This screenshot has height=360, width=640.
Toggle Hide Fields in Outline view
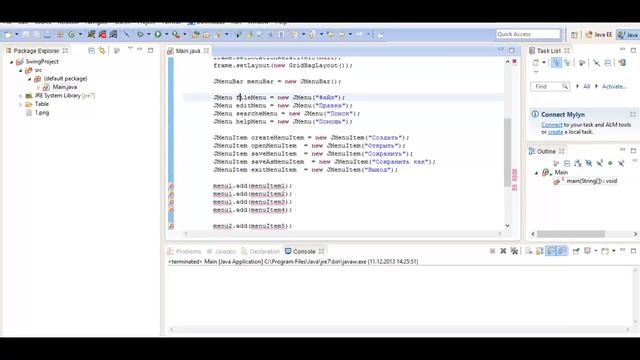[589, 163]
